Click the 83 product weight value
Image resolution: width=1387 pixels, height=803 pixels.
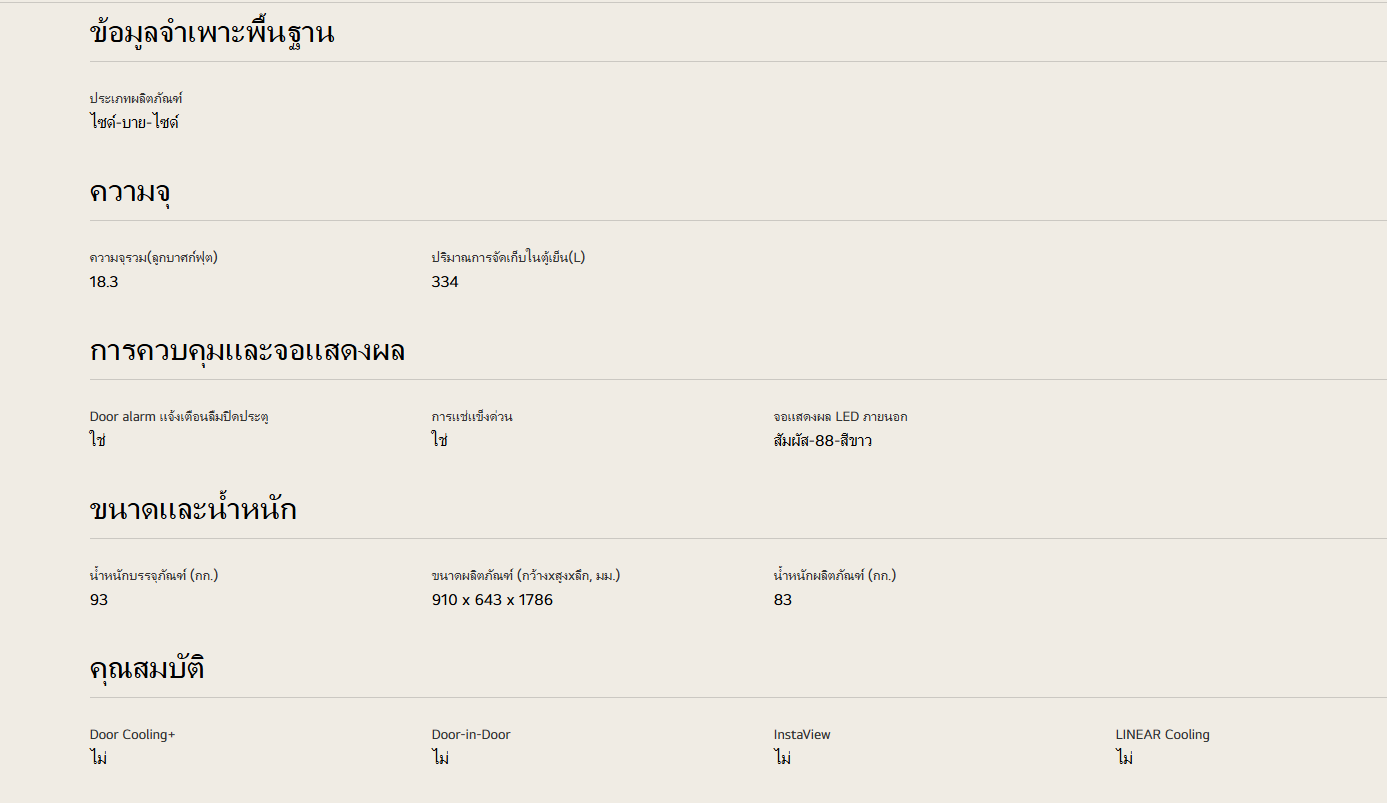783,600
